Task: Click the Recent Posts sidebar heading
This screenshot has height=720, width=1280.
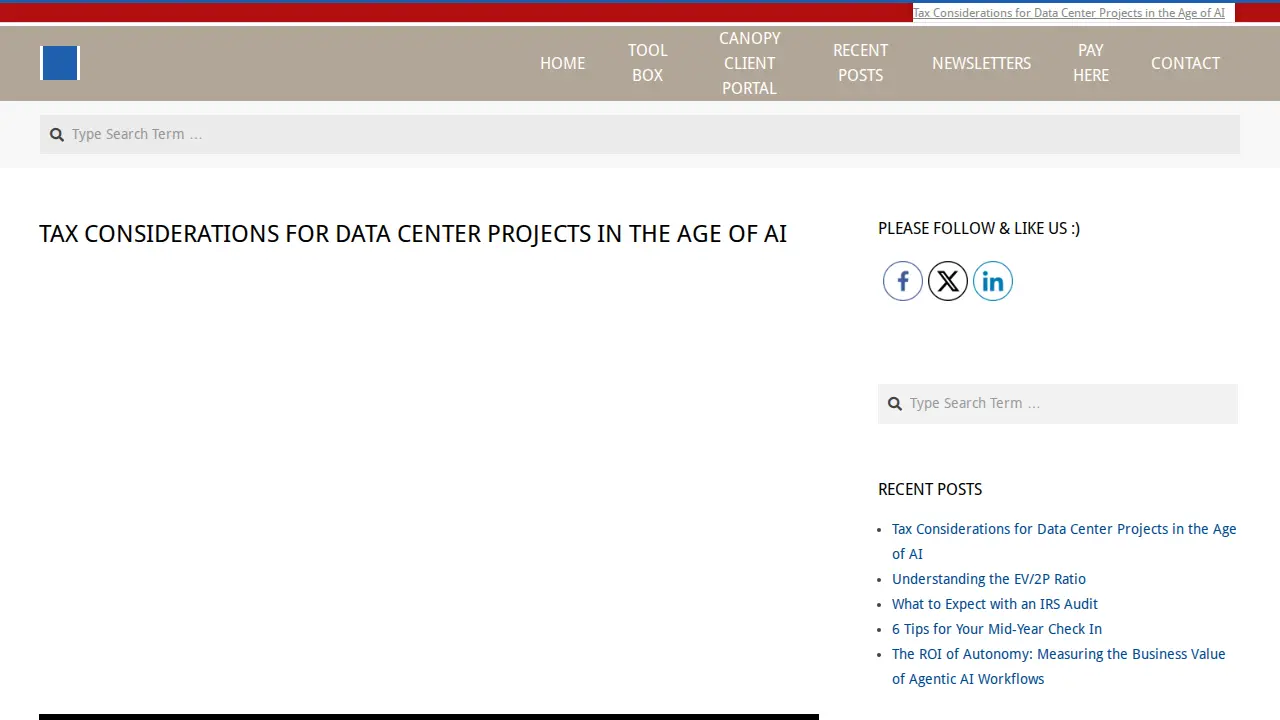Action: click(930, 489)
